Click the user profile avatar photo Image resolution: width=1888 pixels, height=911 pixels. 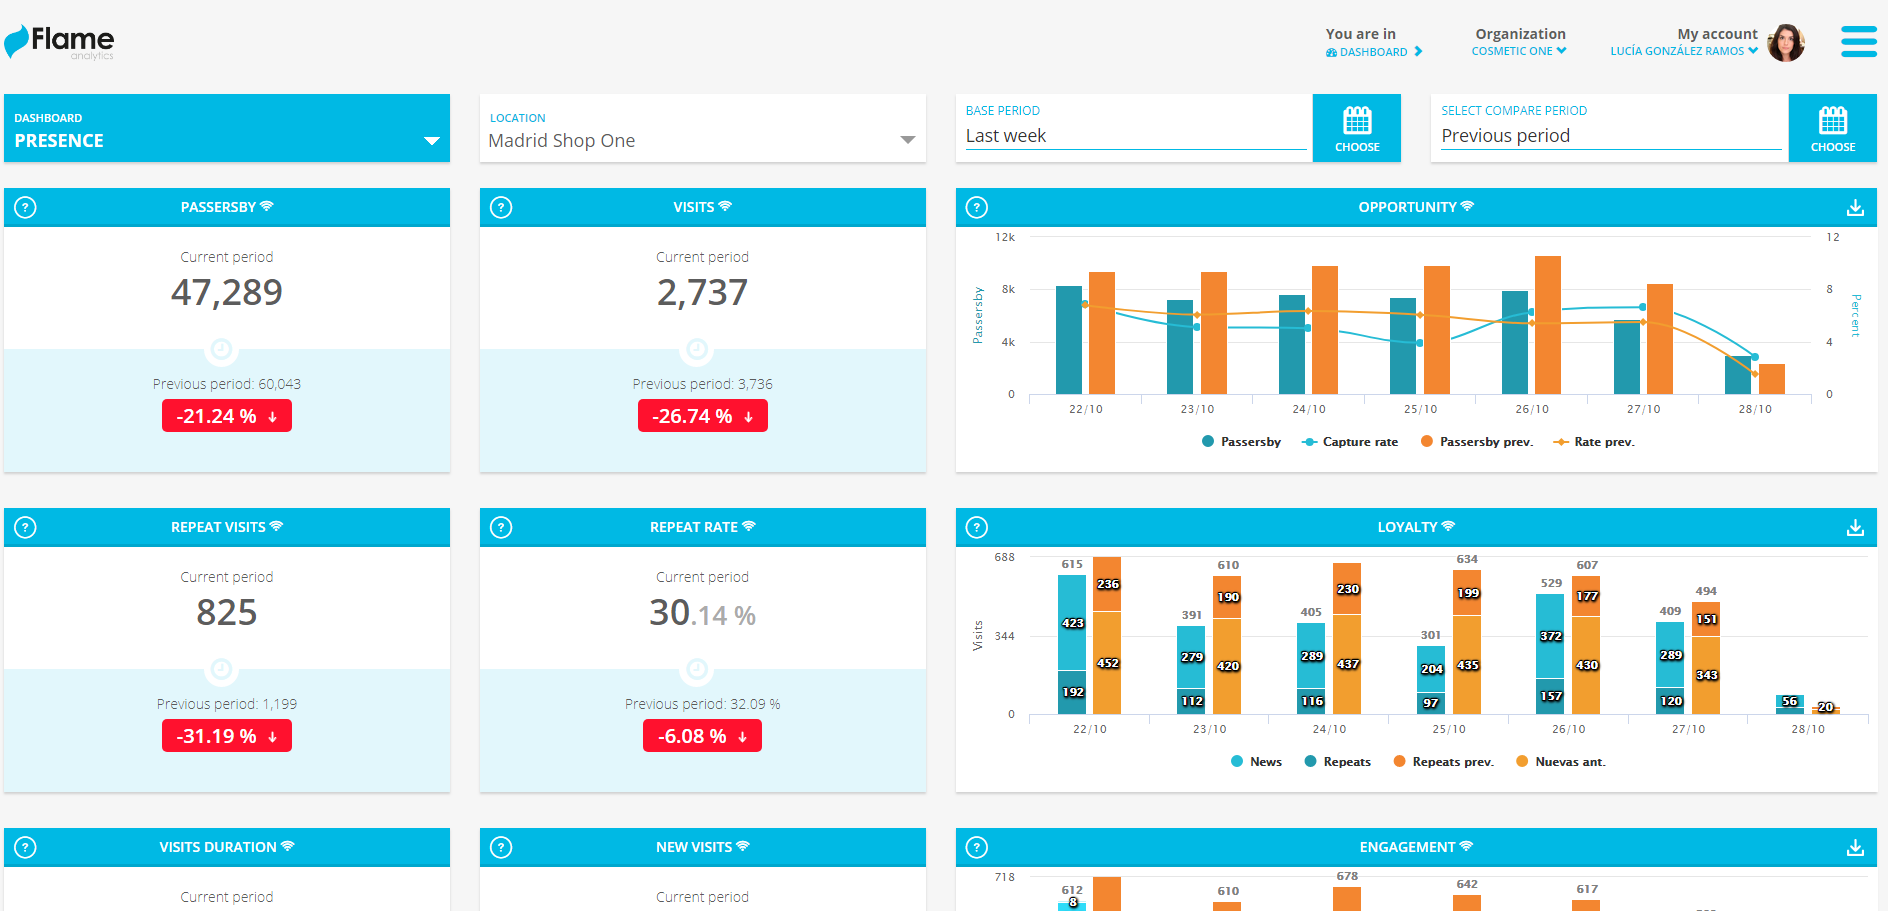(x=1785, y=43)
